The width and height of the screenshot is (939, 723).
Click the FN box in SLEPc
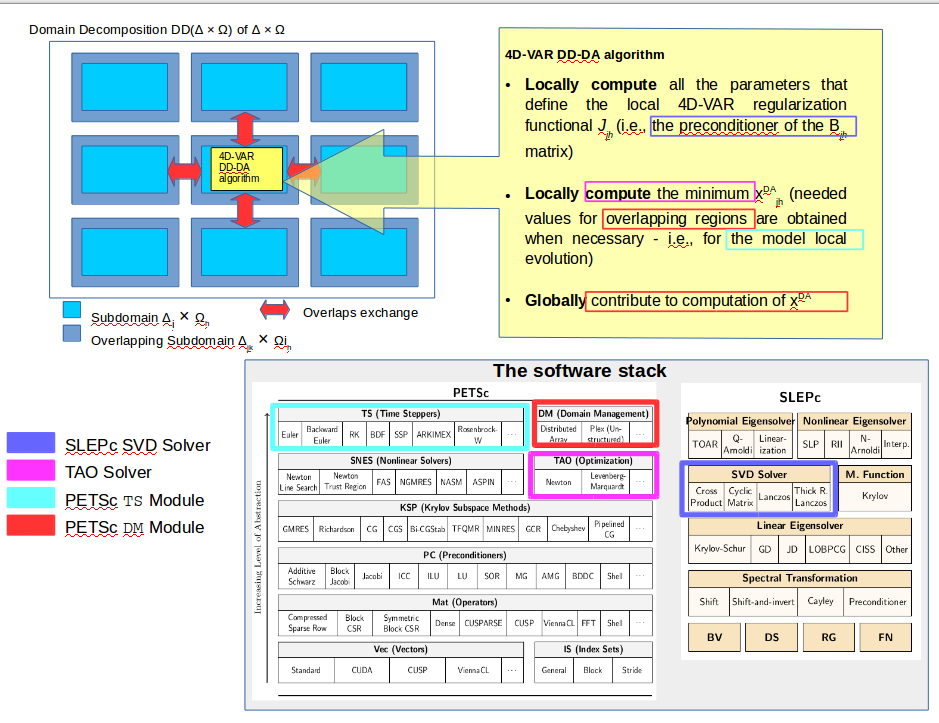click(885, 637)
